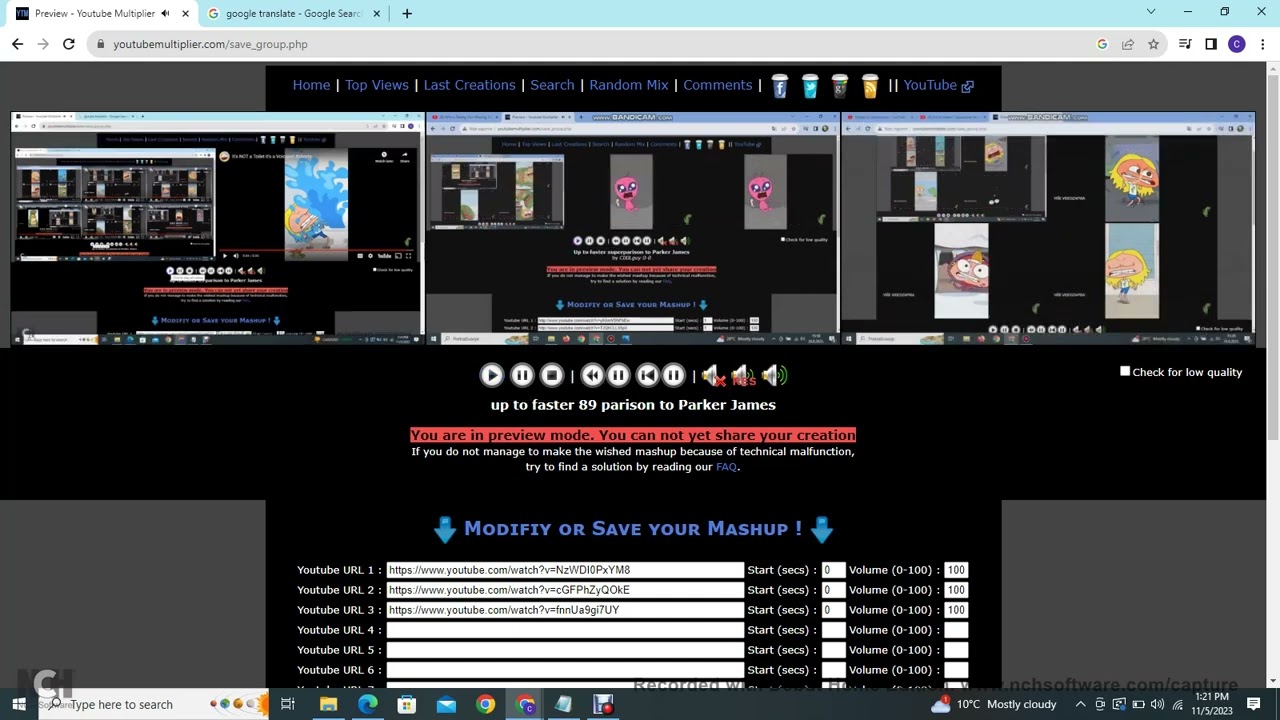Open the tab search dropdown arrow
The height and width of the screenshot is (720, 1280).
point(1151,12)
